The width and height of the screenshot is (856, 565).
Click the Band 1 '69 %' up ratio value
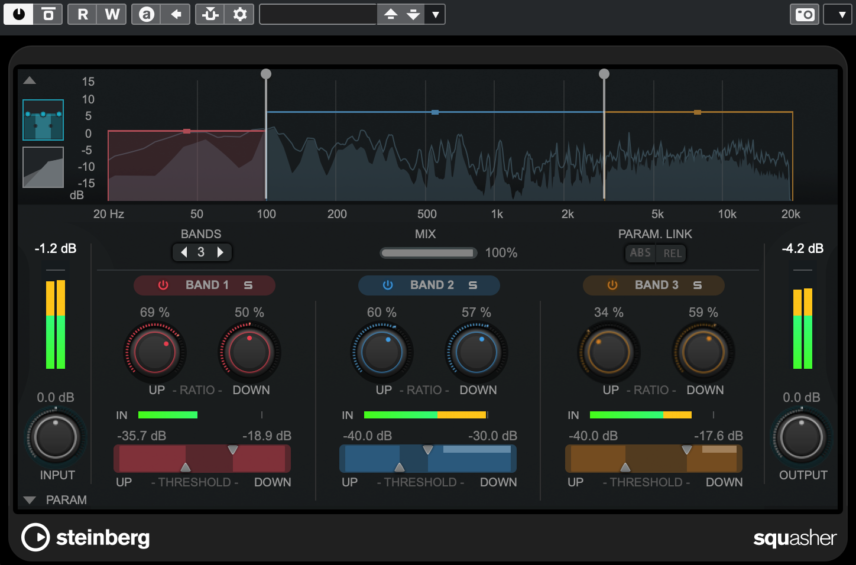154,312
